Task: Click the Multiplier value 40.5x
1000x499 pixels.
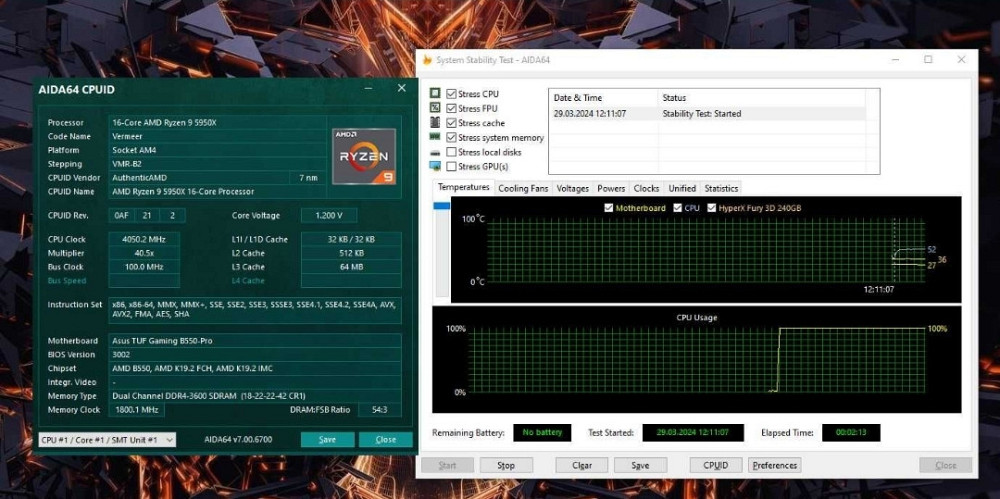Action: click(144, 253)
